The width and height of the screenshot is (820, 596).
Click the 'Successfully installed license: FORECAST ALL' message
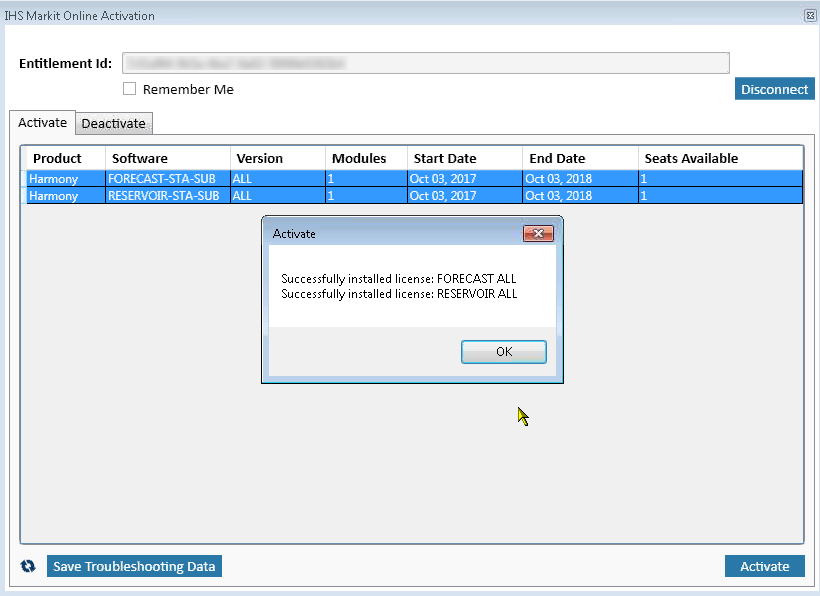[x=398, y=279]
